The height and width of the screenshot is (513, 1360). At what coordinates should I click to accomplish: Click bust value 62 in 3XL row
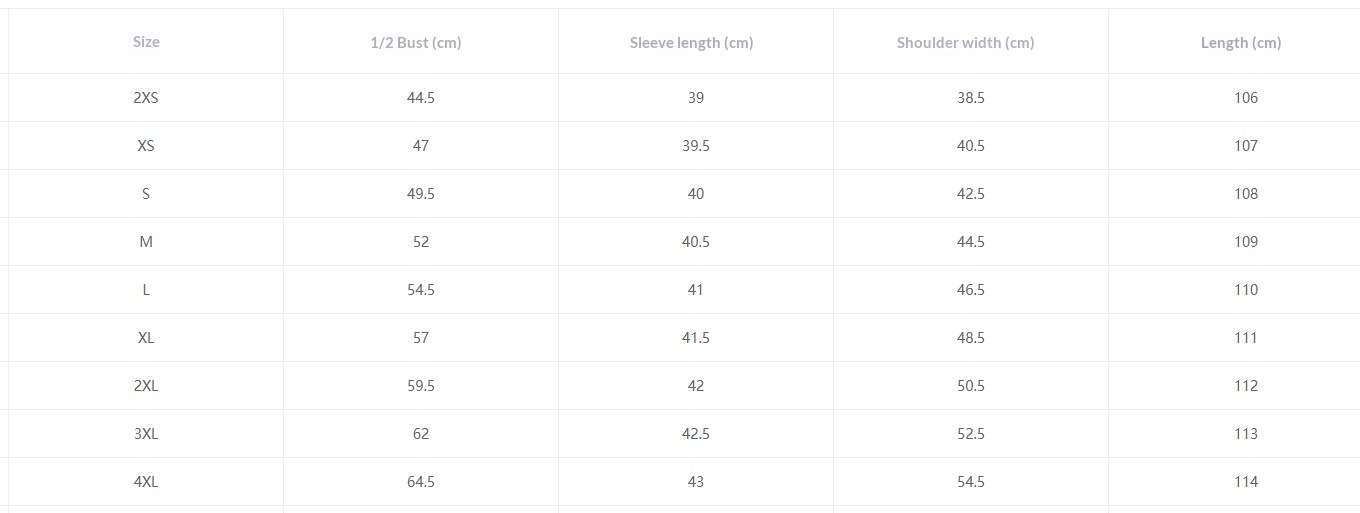421,434
